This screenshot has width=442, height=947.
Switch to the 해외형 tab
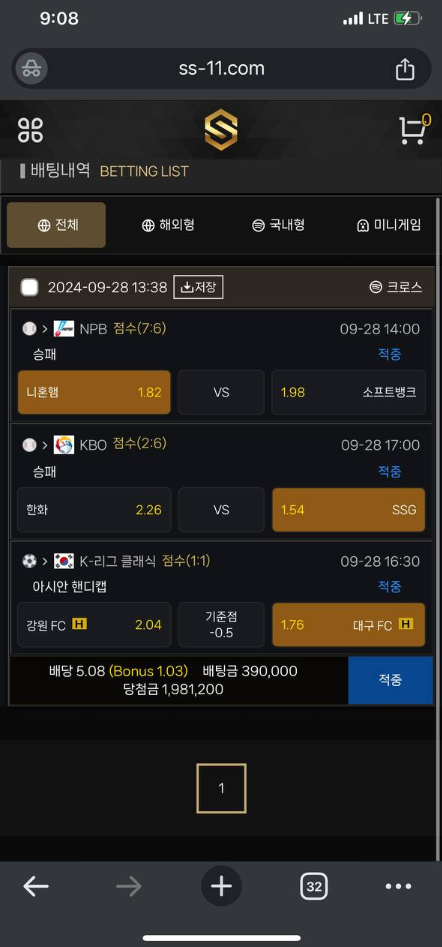(168, 225)
